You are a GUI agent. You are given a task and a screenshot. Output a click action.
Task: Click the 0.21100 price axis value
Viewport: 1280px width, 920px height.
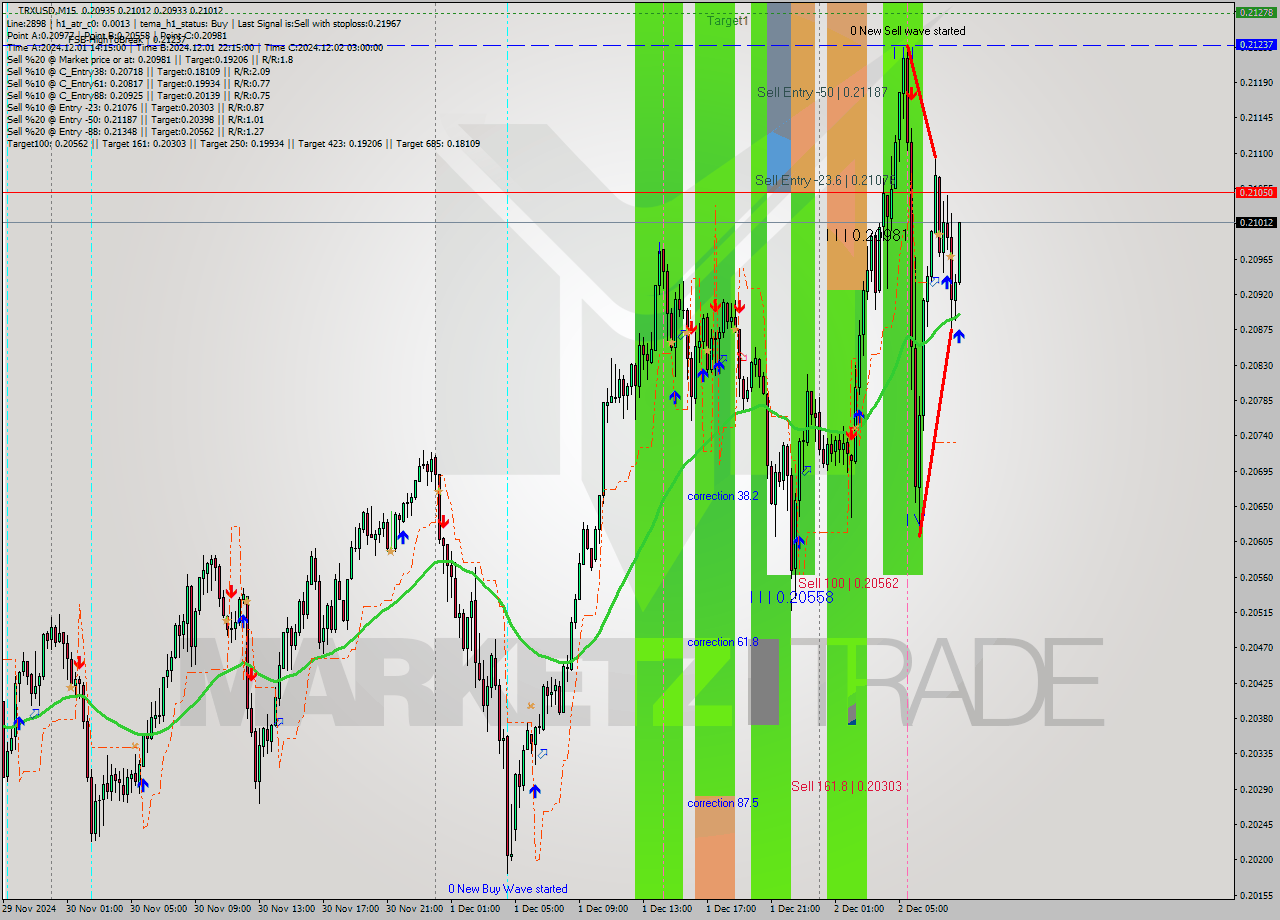point(1256,153)
